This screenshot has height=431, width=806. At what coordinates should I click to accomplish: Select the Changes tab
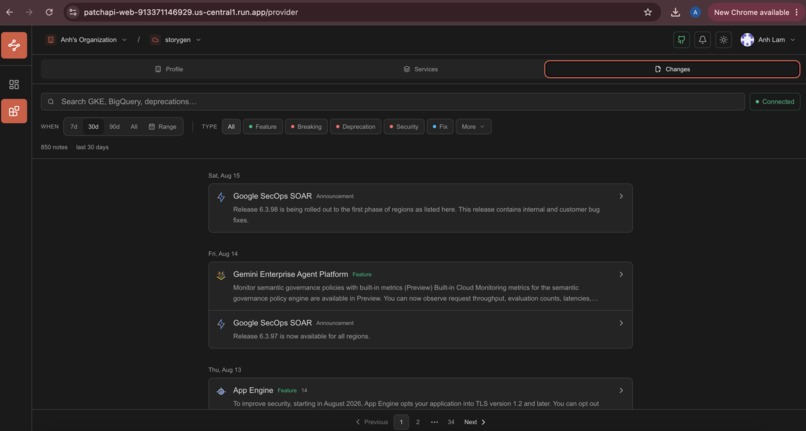(672, 69)
